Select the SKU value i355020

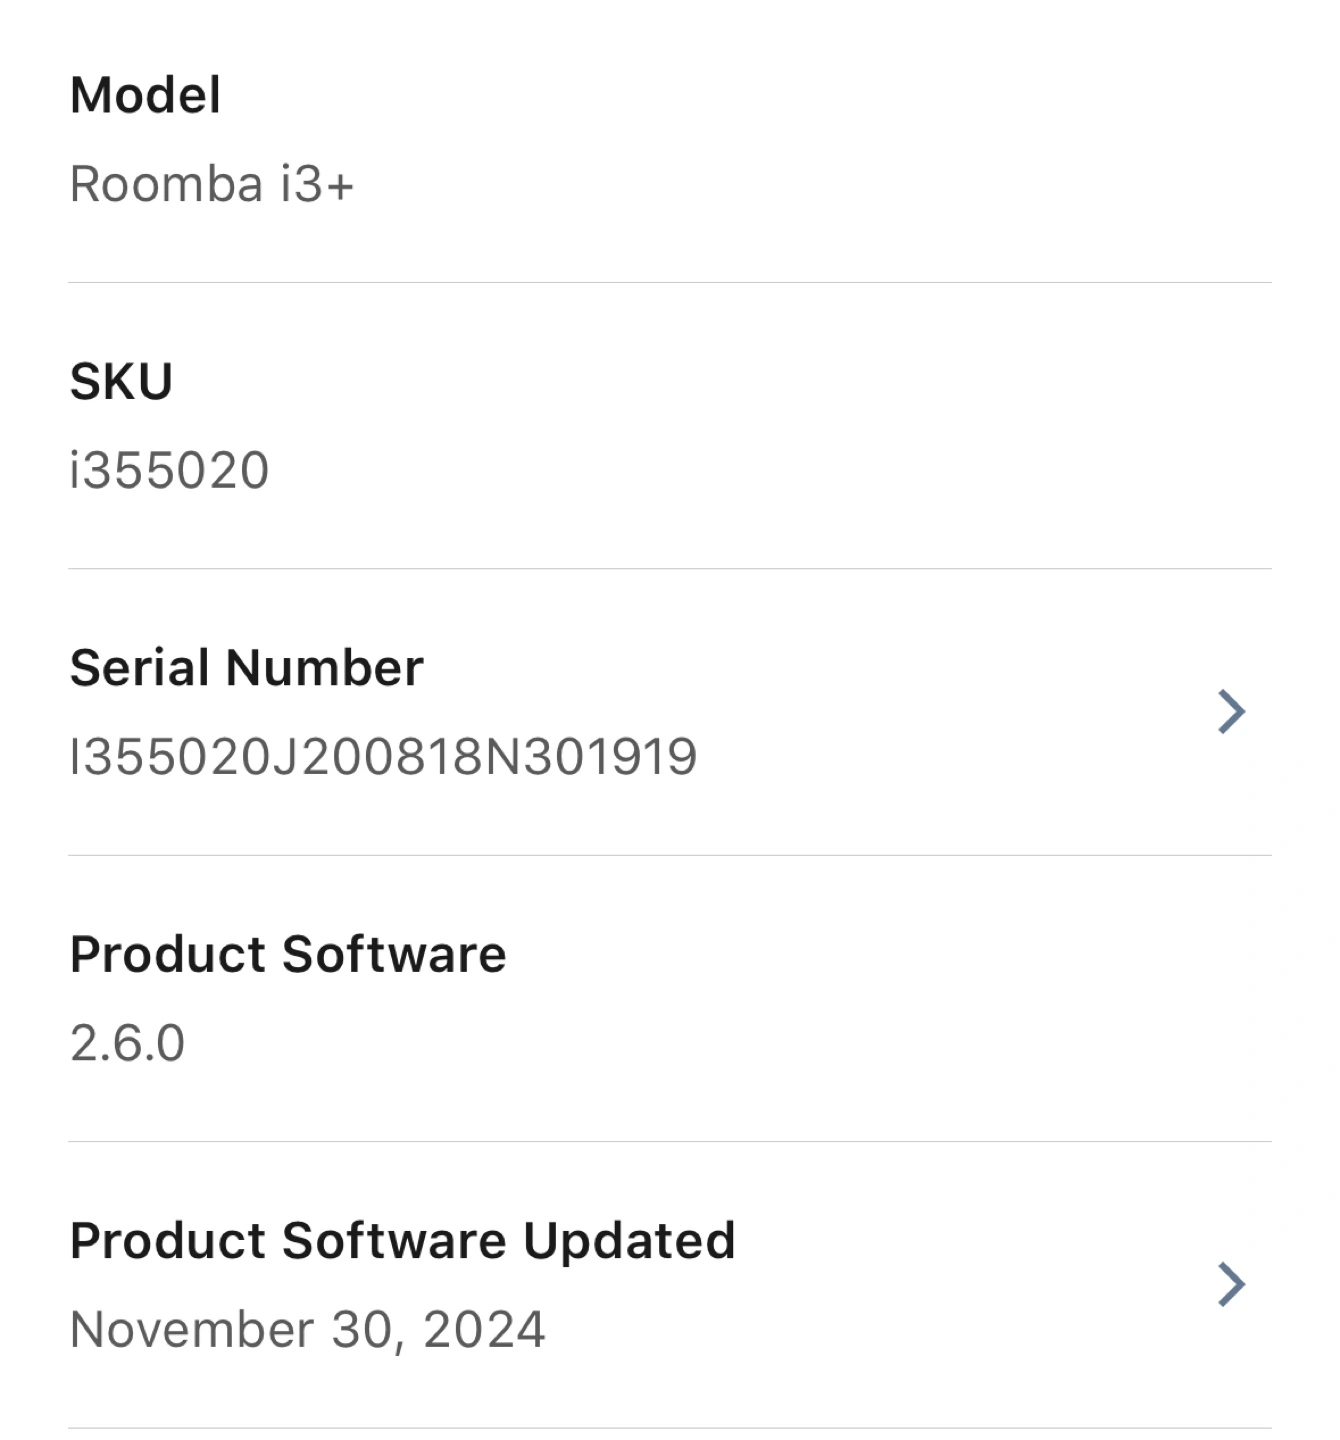[x=169, y=470]
